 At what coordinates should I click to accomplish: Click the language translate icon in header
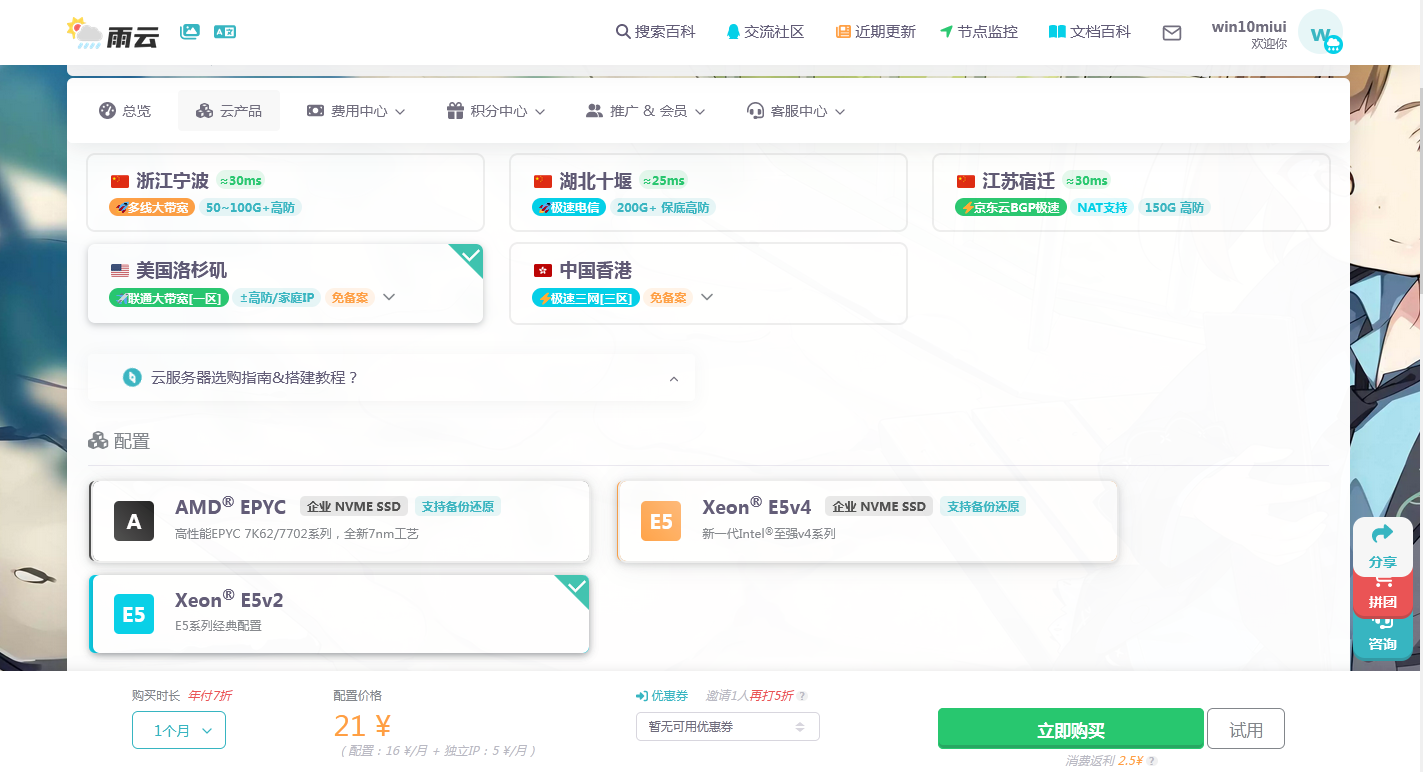click(225, 32)
